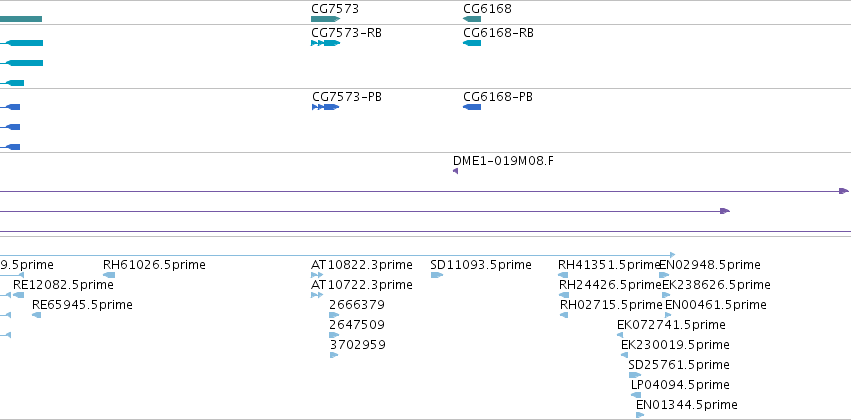Image resolution: width=851 pixels, height=420 pixels.
Task: Select the CG7573-RB transcript label
Action: point(346,33)
